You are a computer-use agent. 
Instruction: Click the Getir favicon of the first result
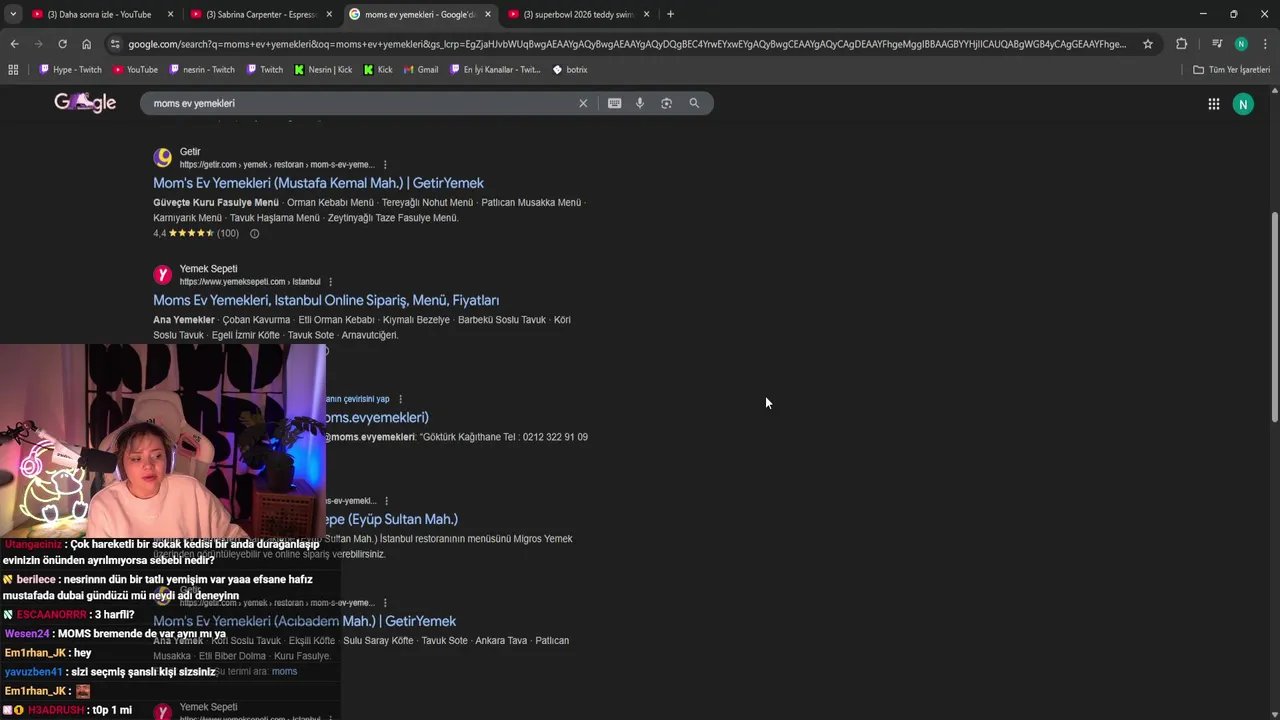pos(162,158)
